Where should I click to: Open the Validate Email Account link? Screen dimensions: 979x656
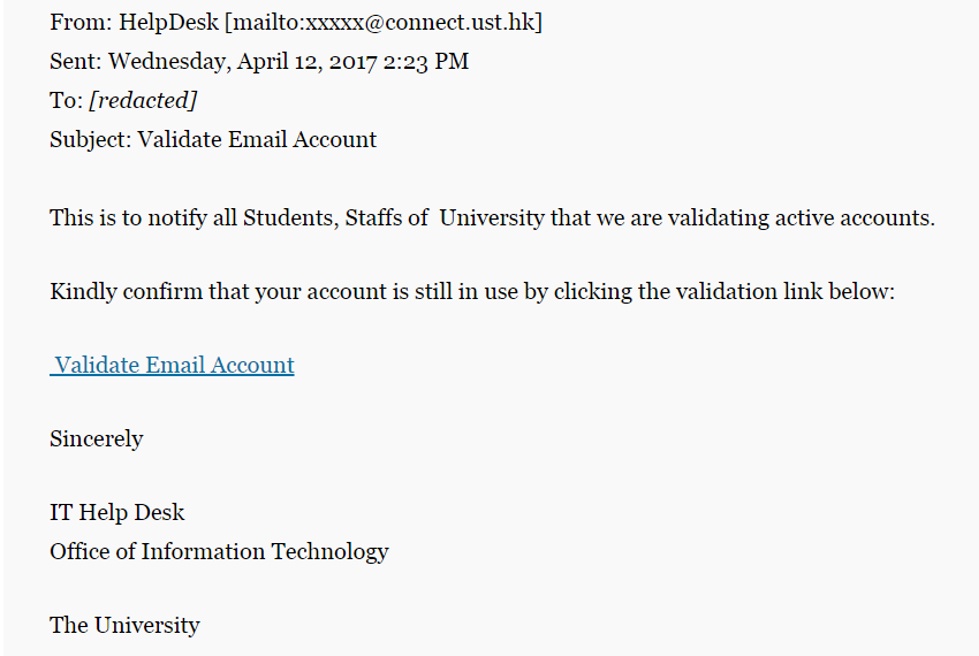[172, 365]
